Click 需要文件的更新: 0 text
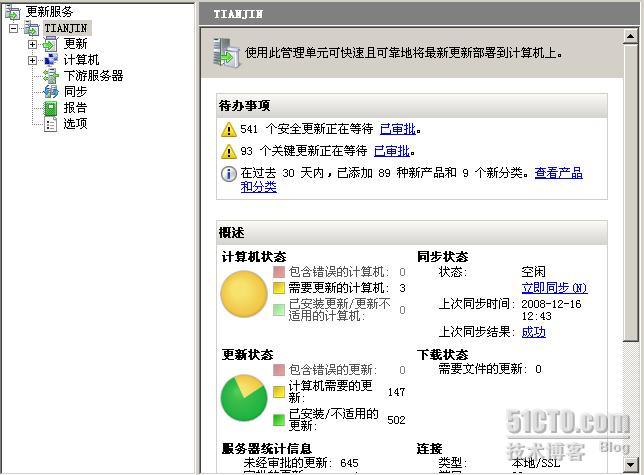Image resolution: width=644 pixels, height=475 pixels. (490, 369)
